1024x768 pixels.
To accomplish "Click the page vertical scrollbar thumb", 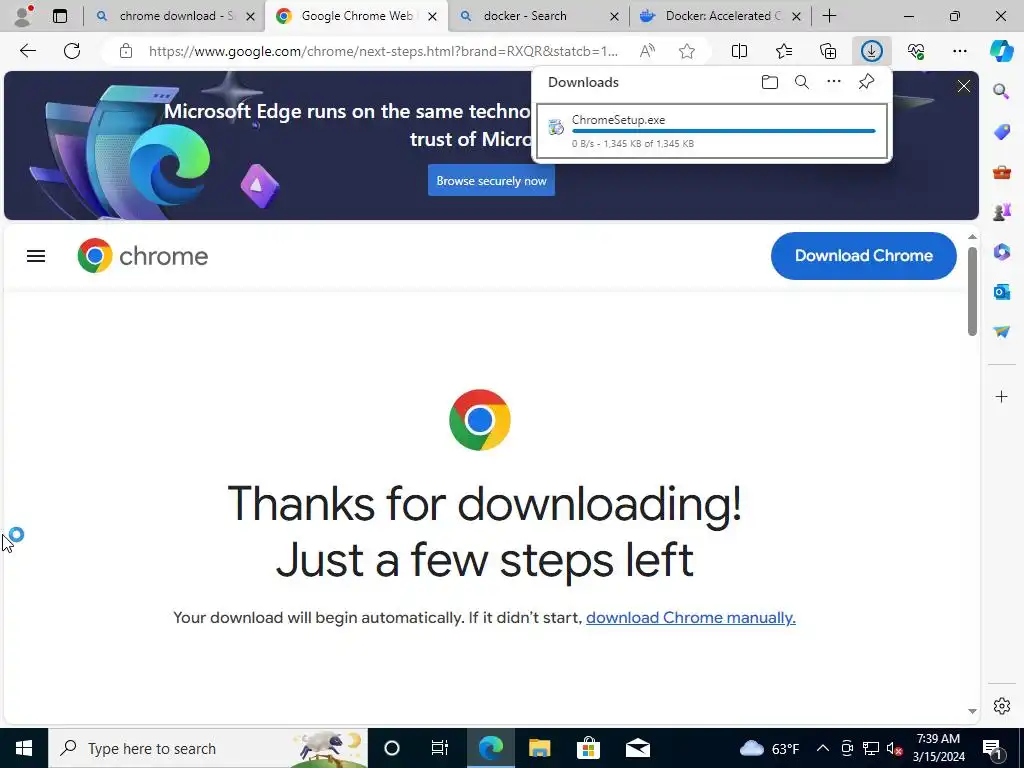I will [972, 291].
